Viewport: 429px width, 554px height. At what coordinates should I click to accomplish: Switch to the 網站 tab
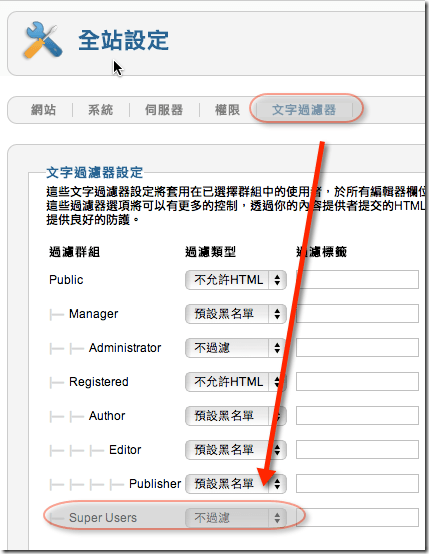click(x=43, y=110)
